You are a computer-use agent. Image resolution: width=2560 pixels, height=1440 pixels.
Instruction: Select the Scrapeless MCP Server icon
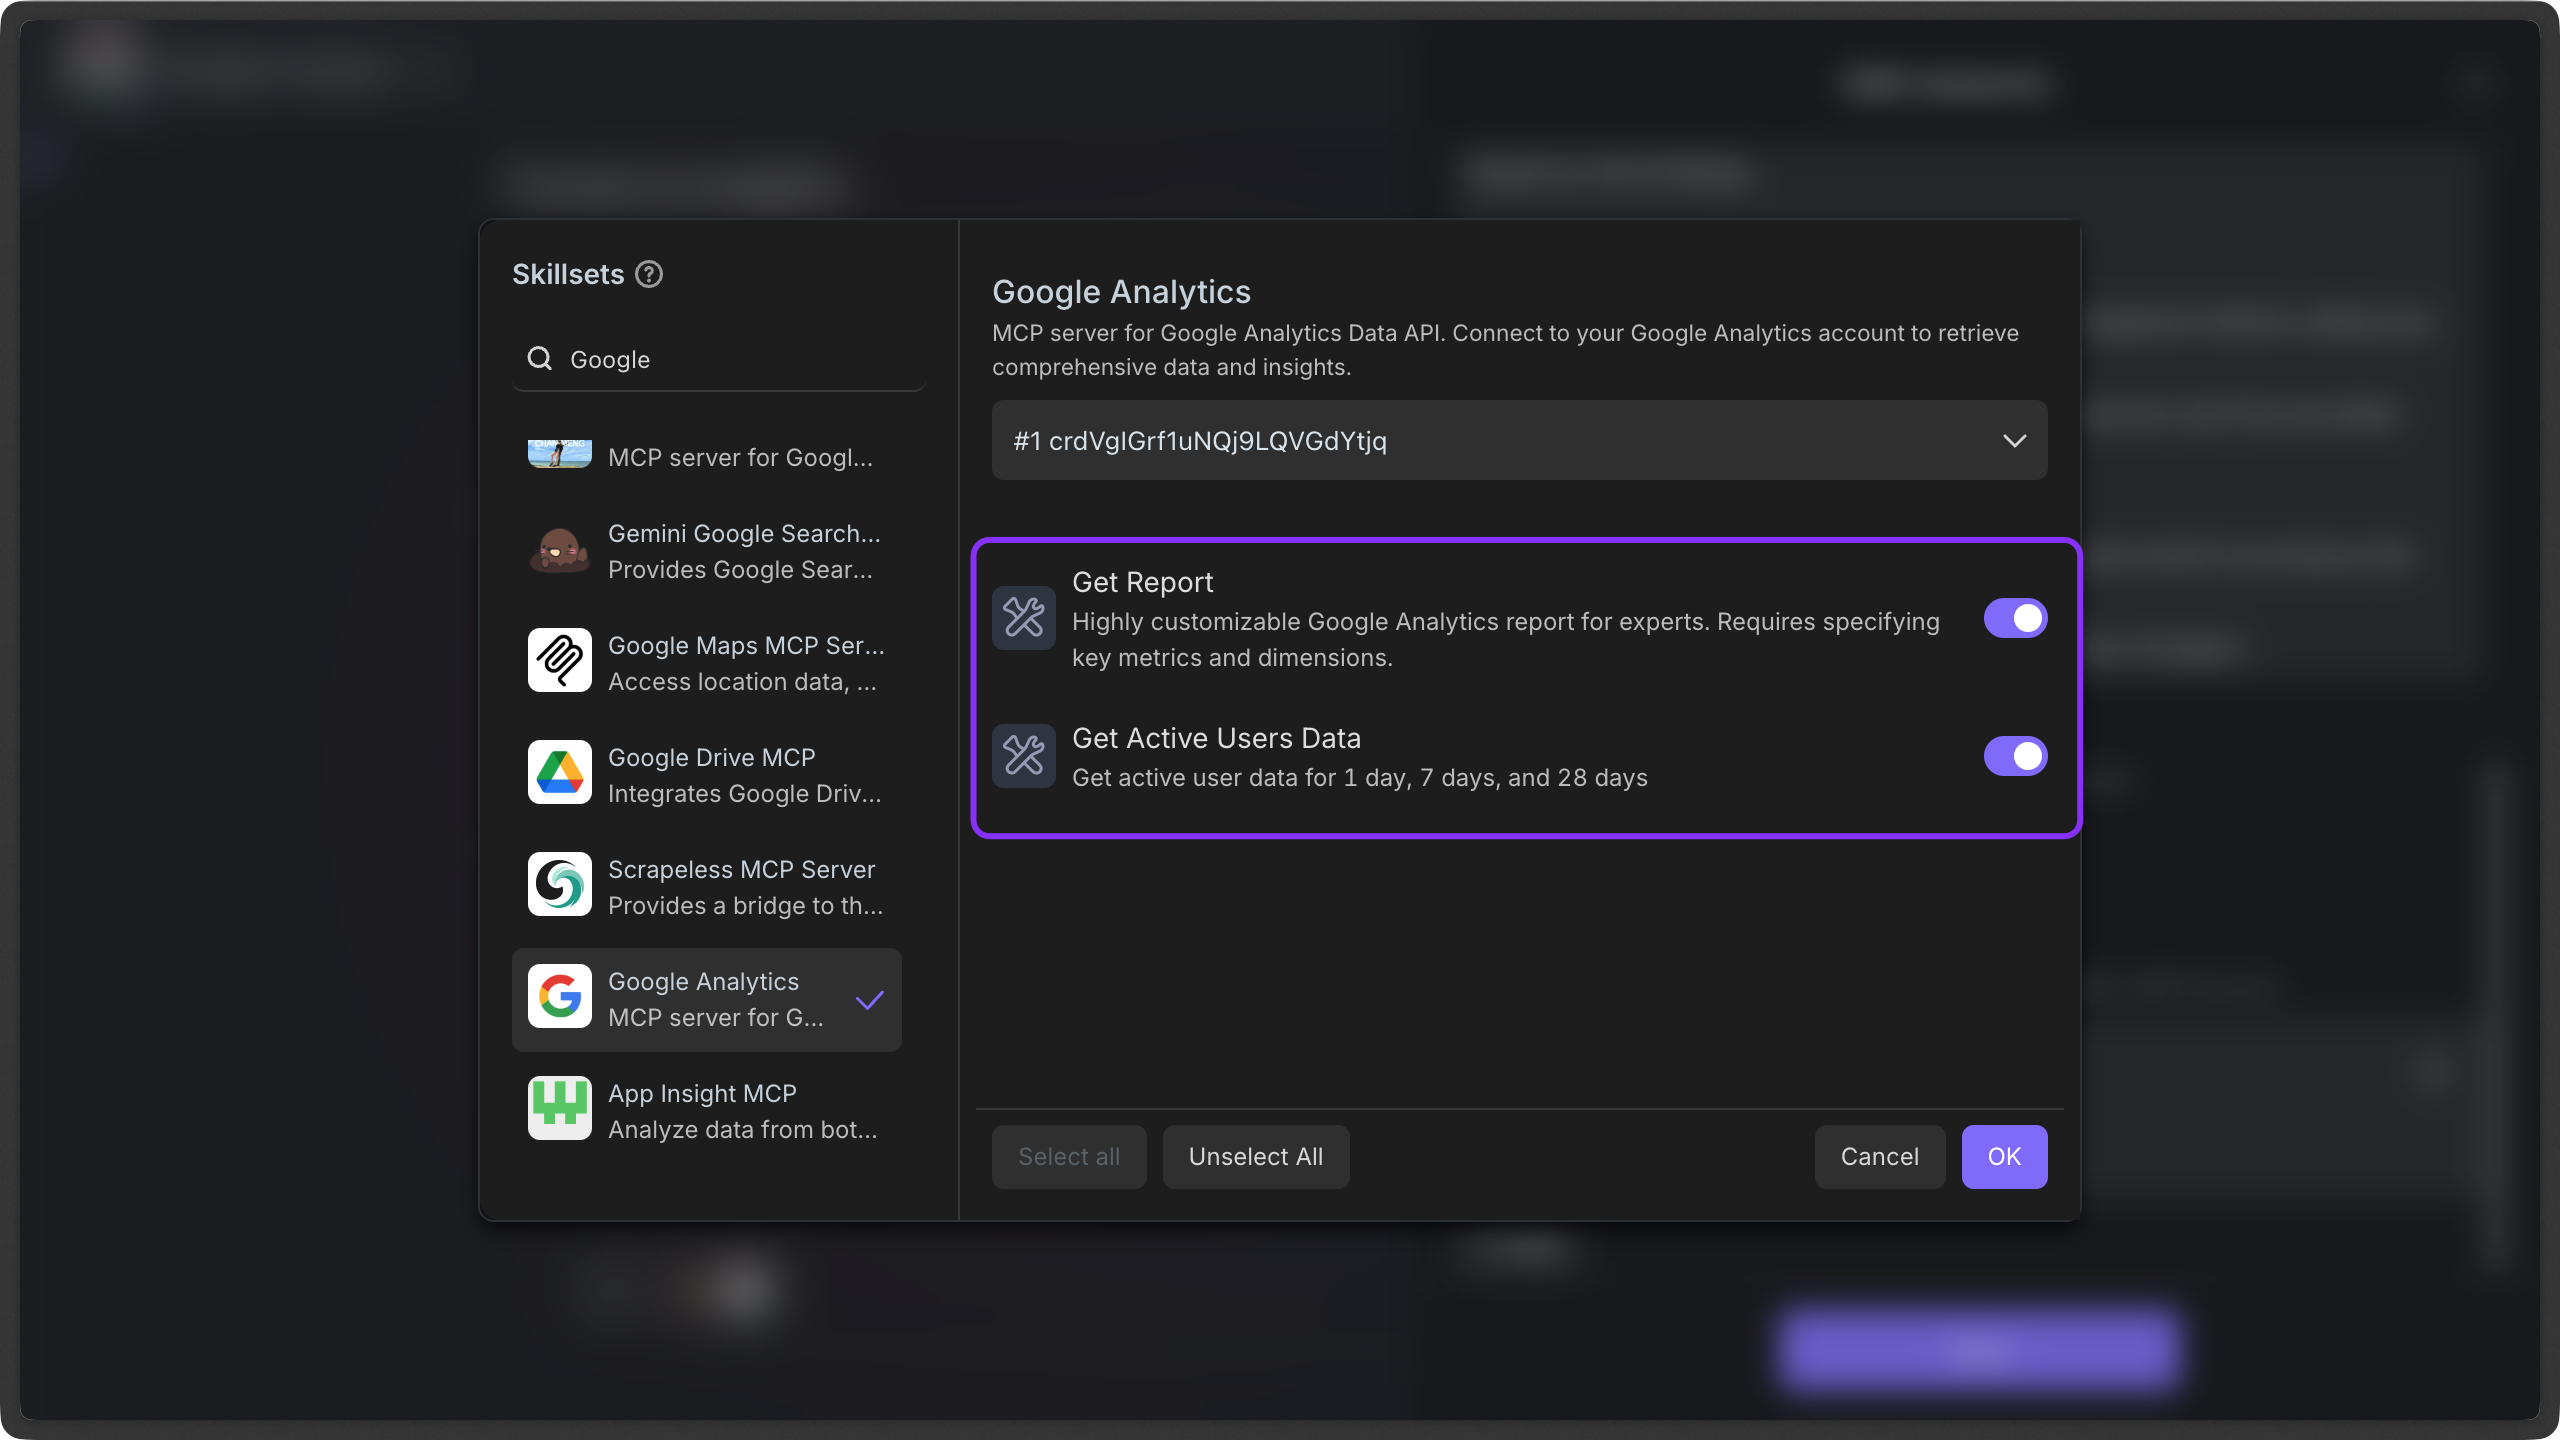point(559,884)
